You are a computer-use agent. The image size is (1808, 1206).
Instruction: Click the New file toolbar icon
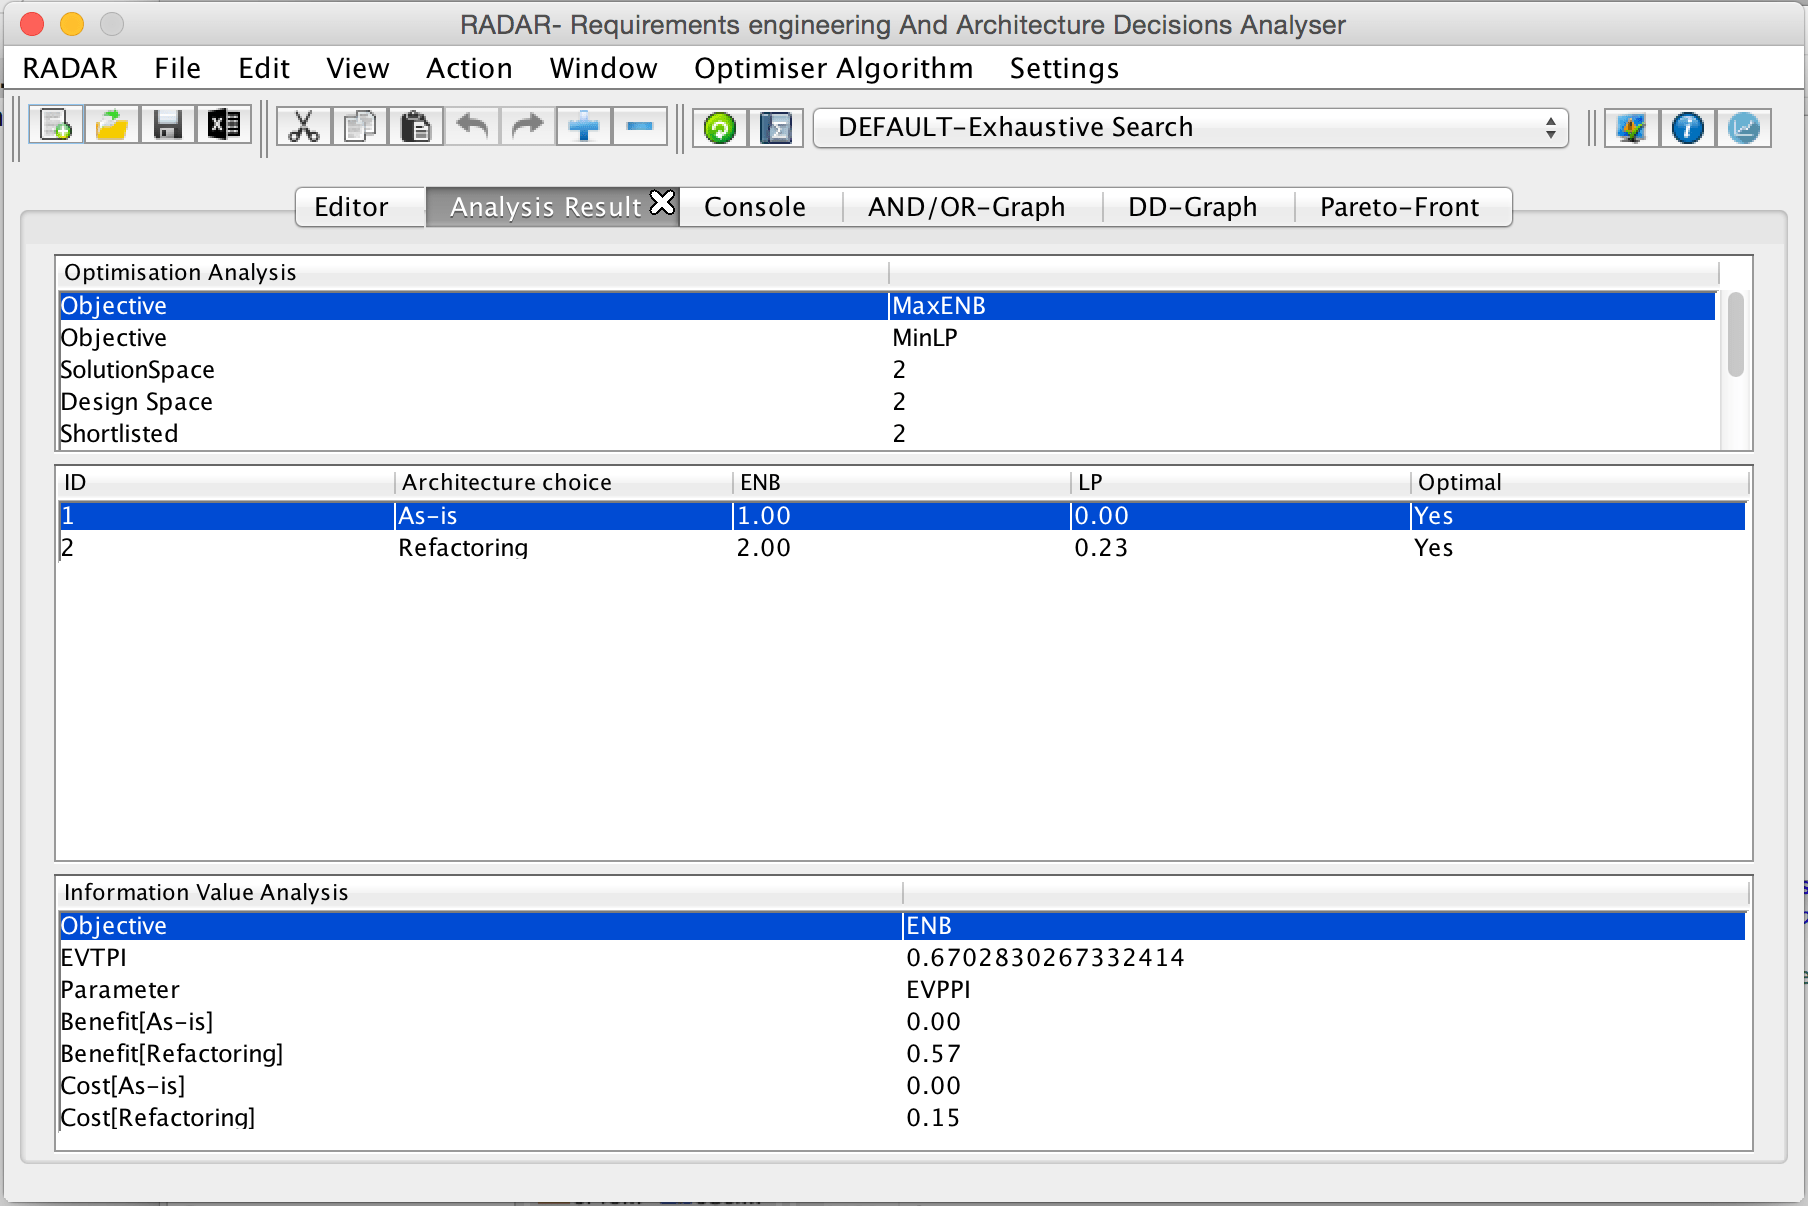coord(56,127)
